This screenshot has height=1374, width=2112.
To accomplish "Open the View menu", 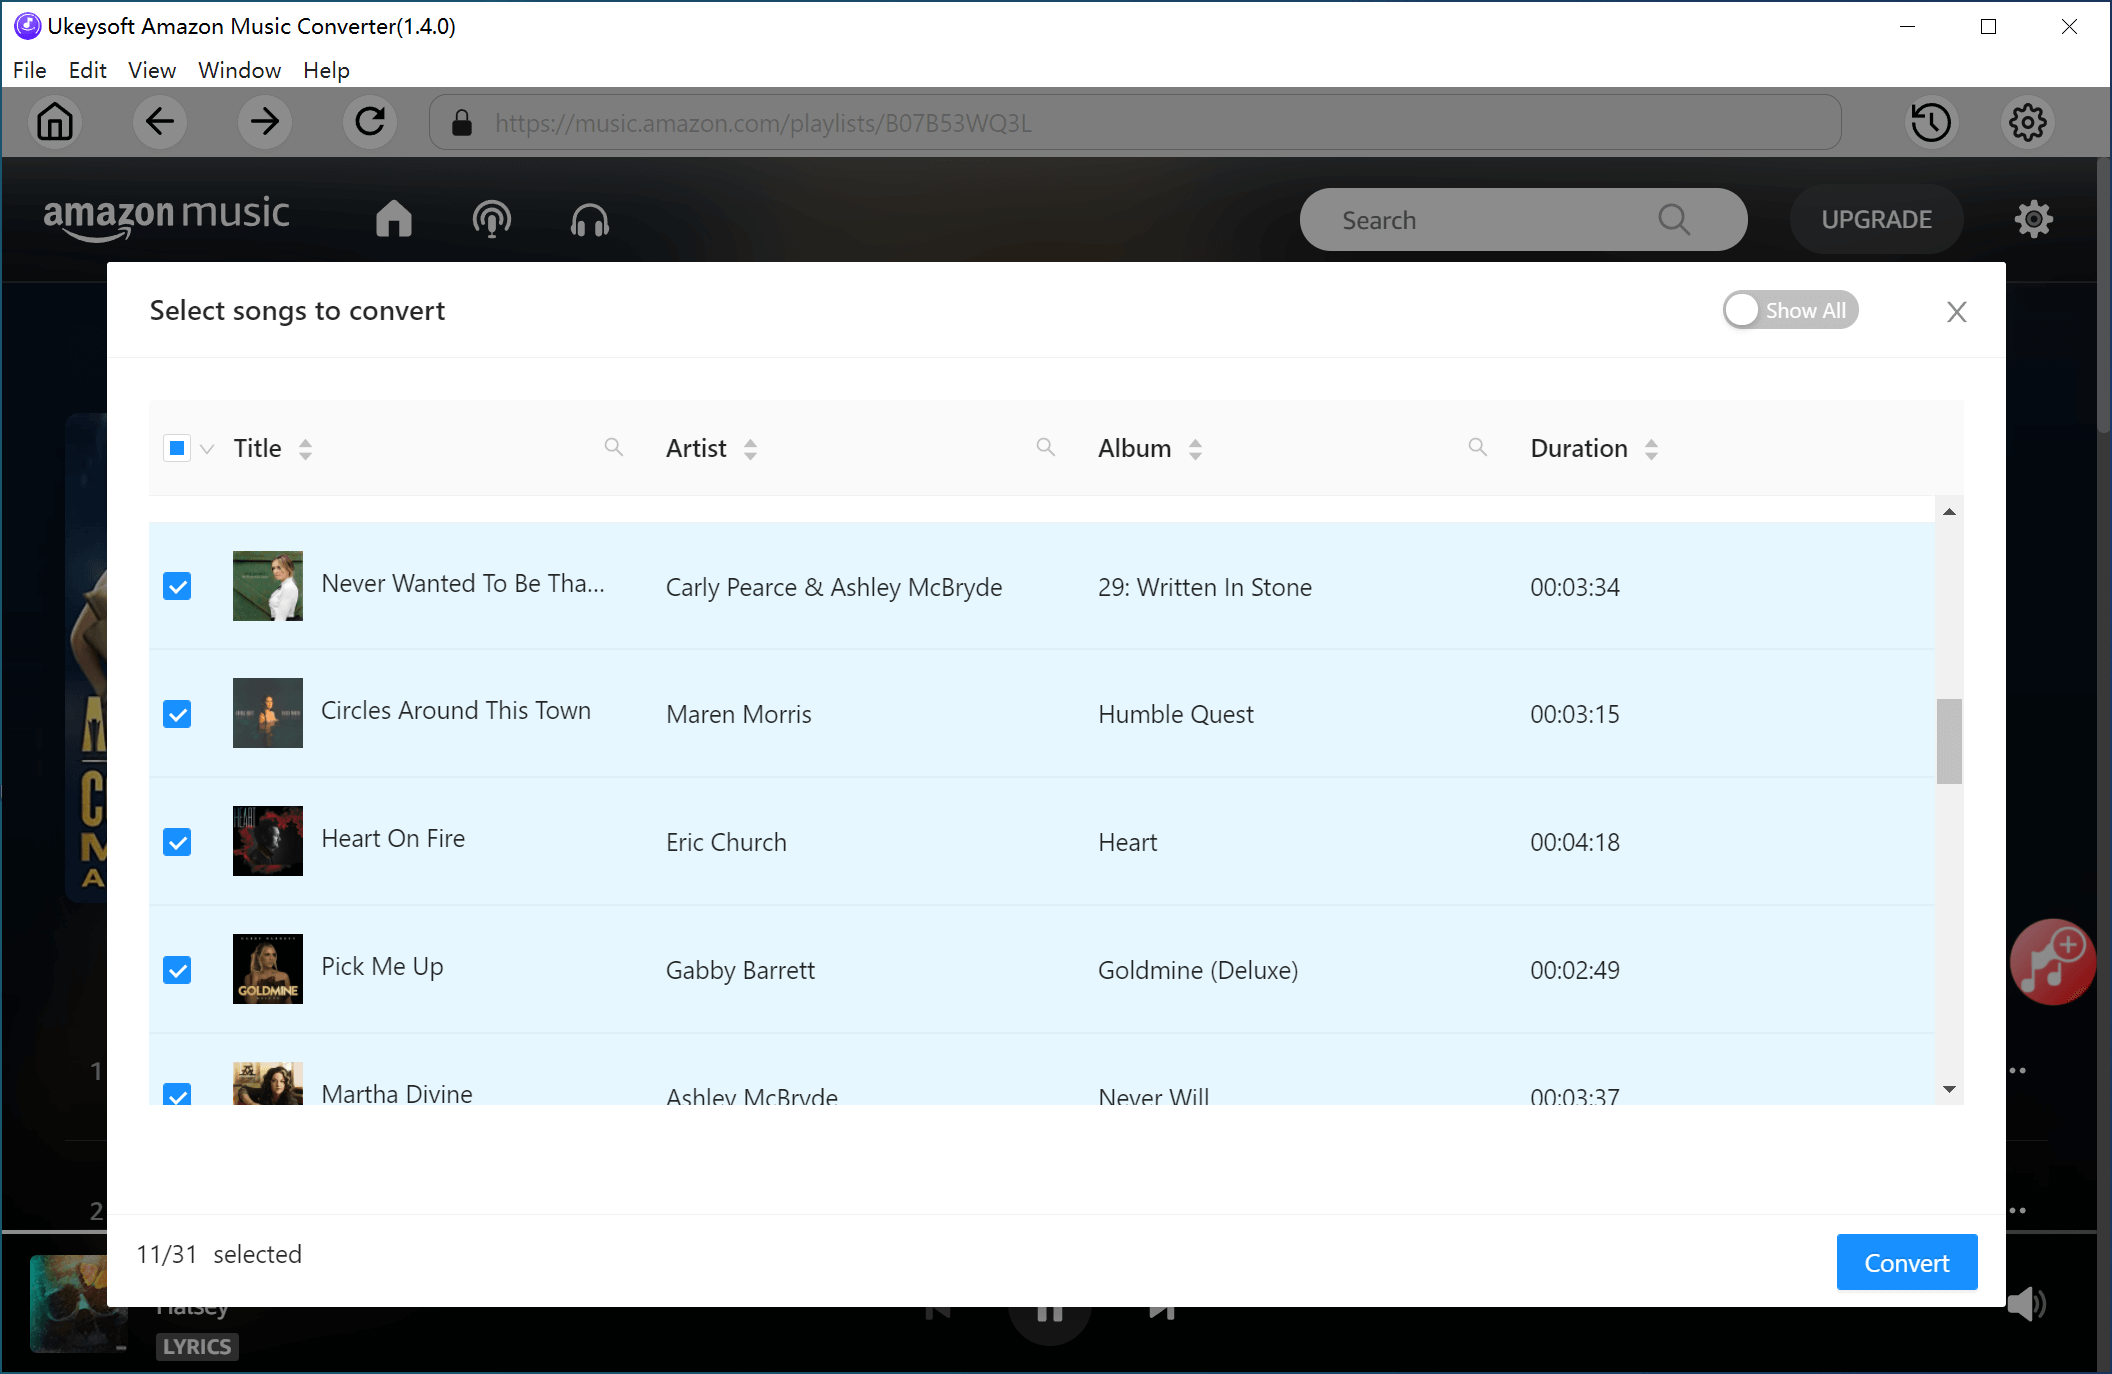I will coord(149,71).
